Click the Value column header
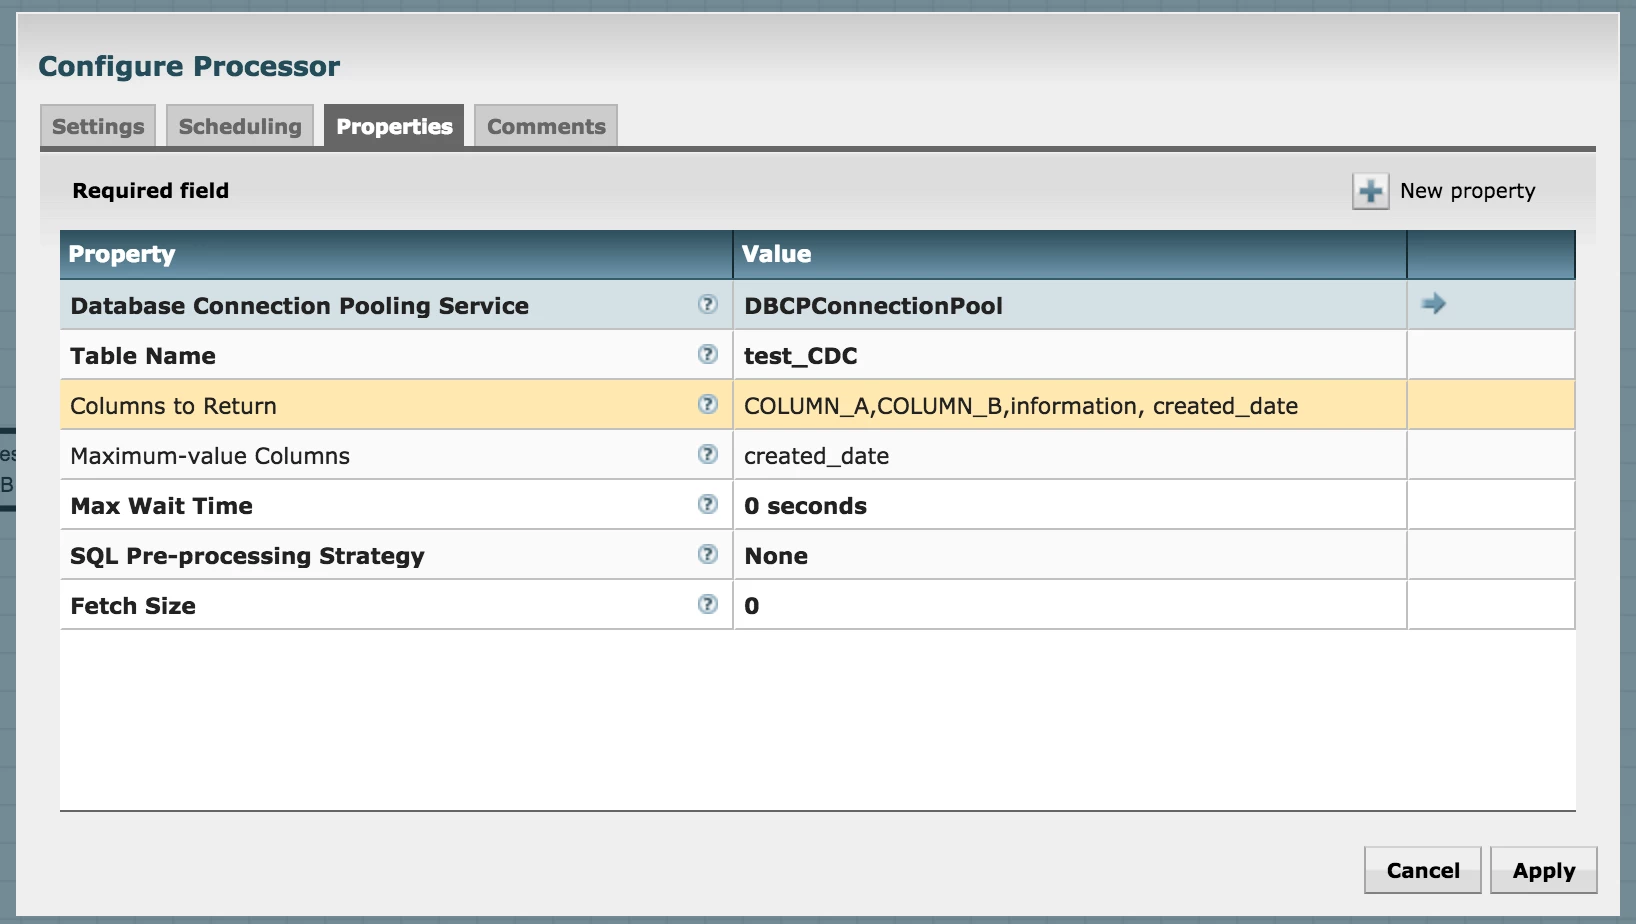Image resolution: width=1636 pixels, height=924 pixels. (1070, 254)
